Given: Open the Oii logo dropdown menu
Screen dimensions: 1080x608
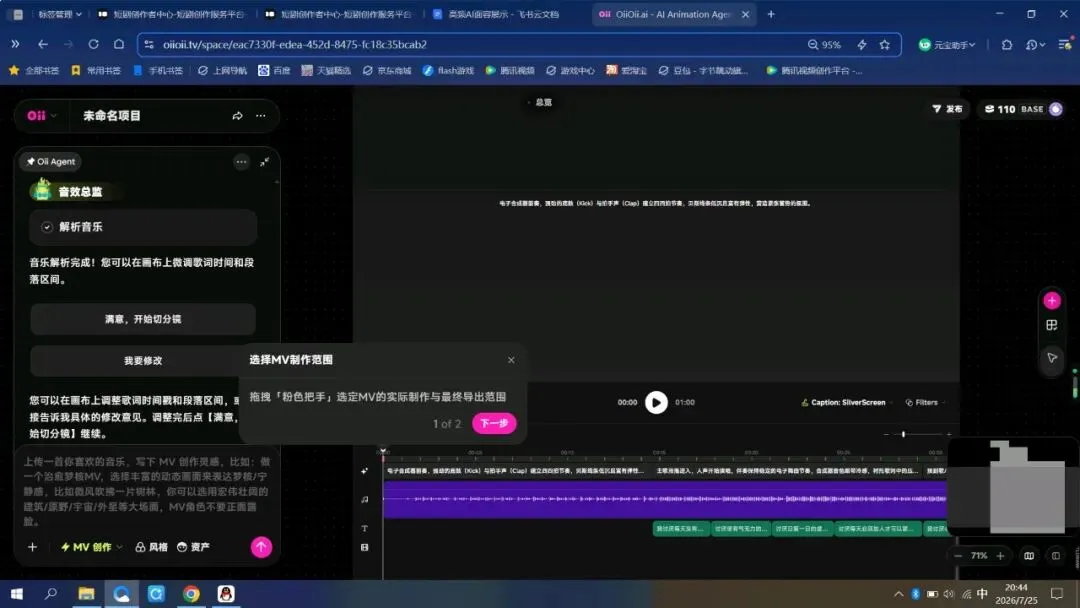Looking at the screenshot, I should (x=41, y=116).
